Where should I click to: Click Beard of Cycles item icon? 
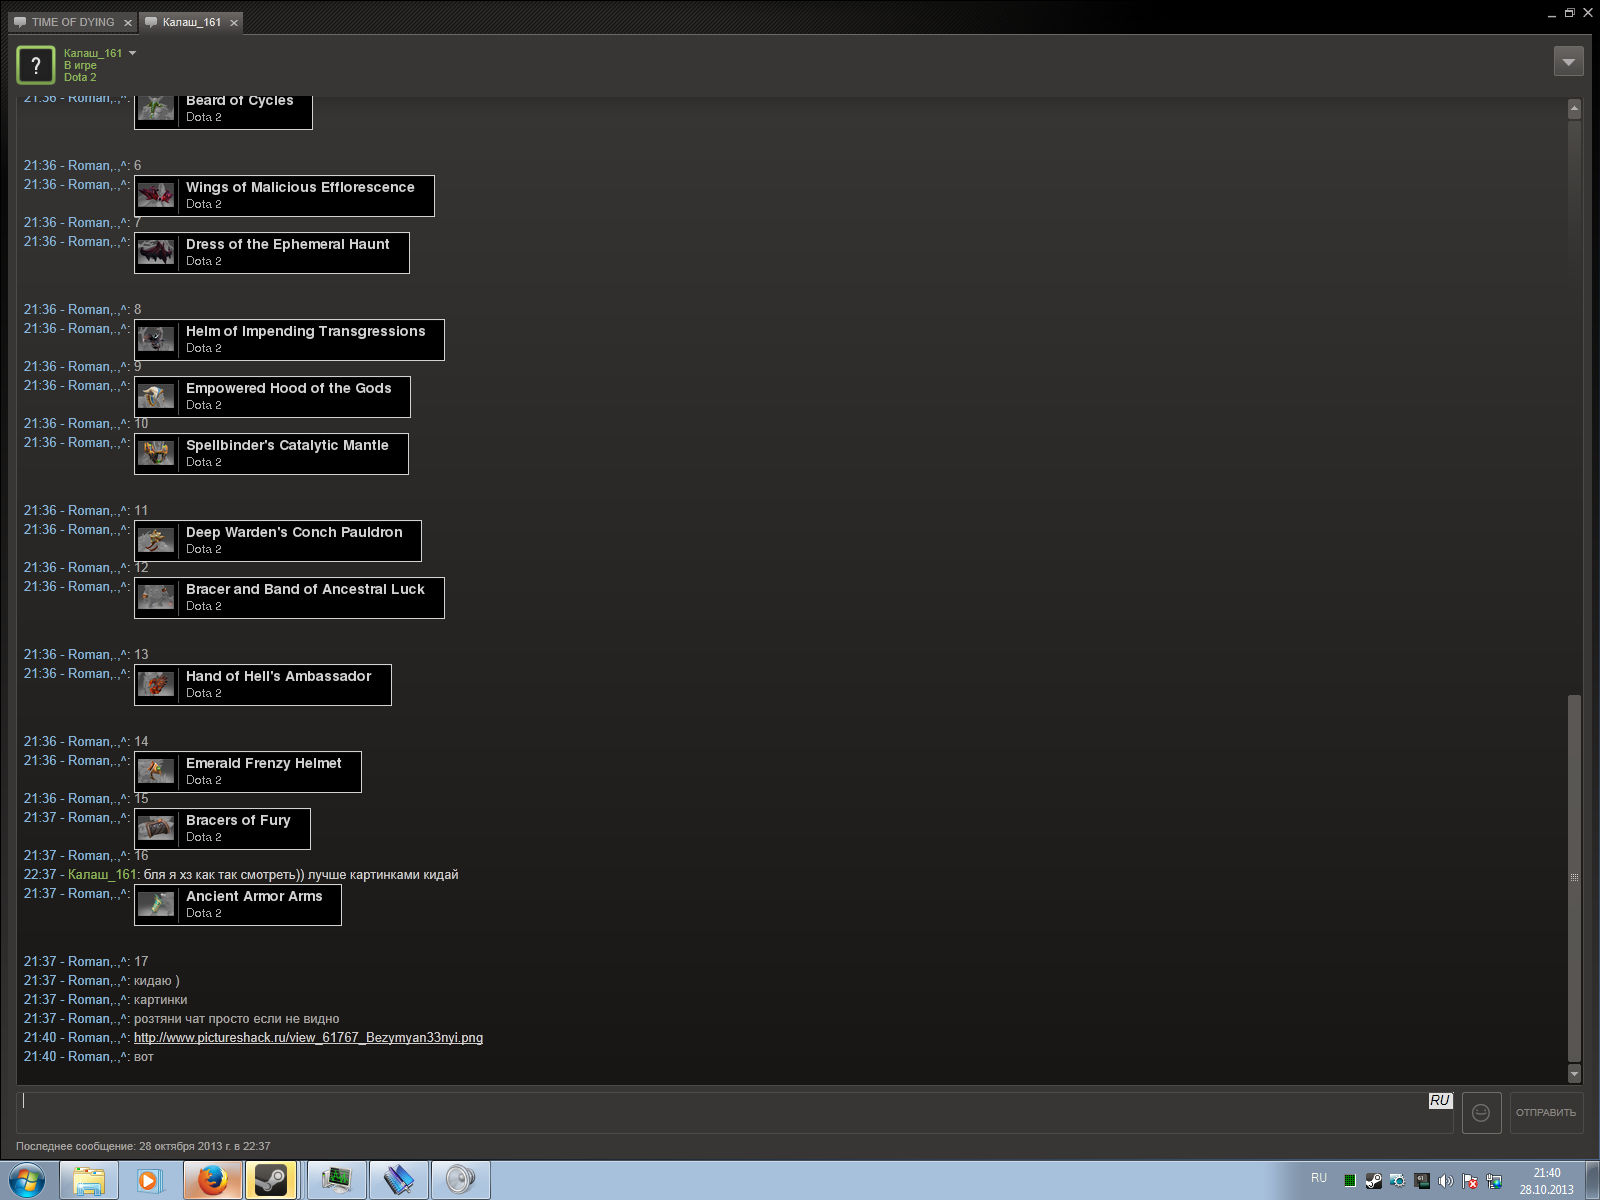point(156,108)
